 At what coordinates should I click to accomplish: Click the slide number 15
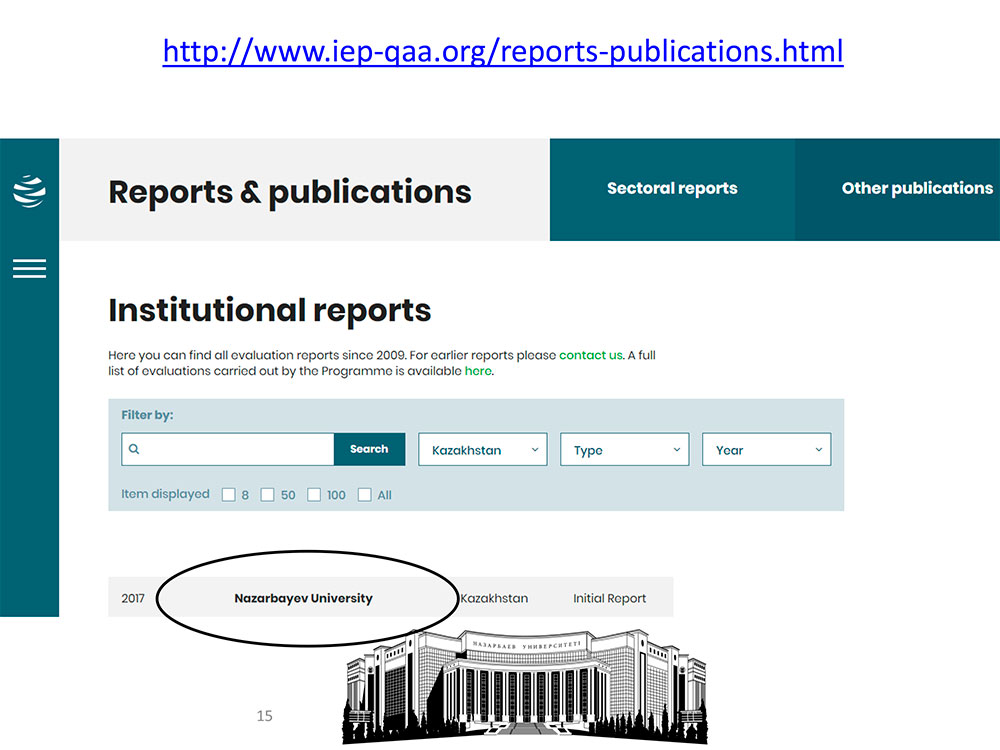[x=265, y=716]
